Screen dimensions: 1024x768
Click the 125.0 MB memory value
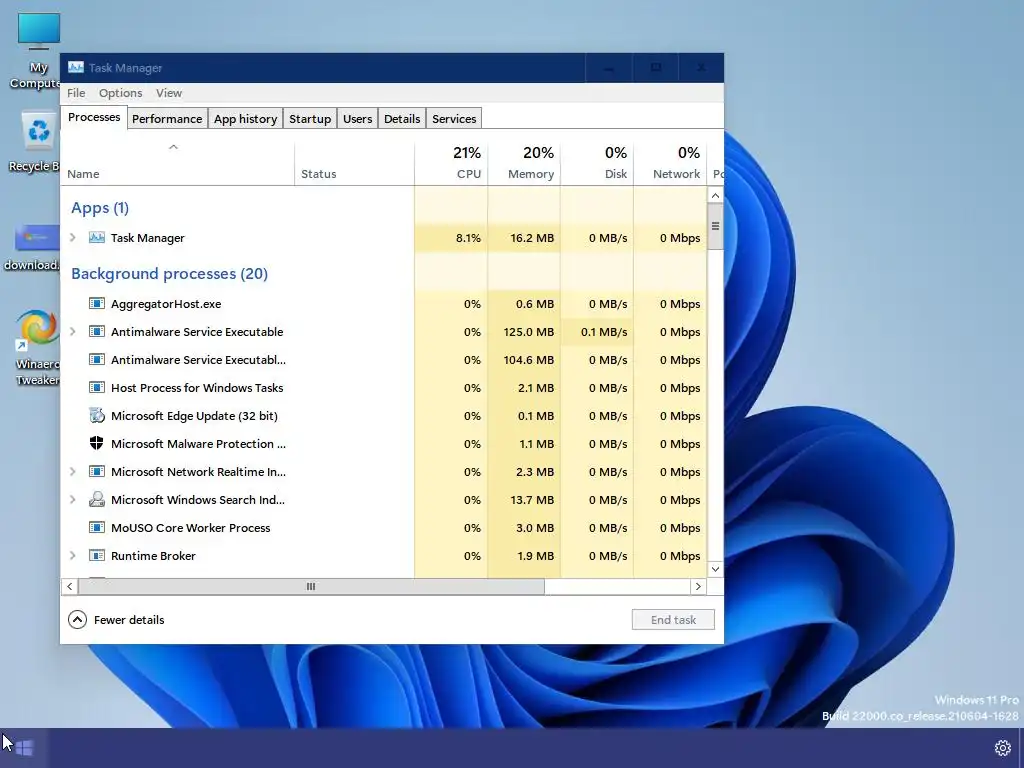(x=528, y=332)
